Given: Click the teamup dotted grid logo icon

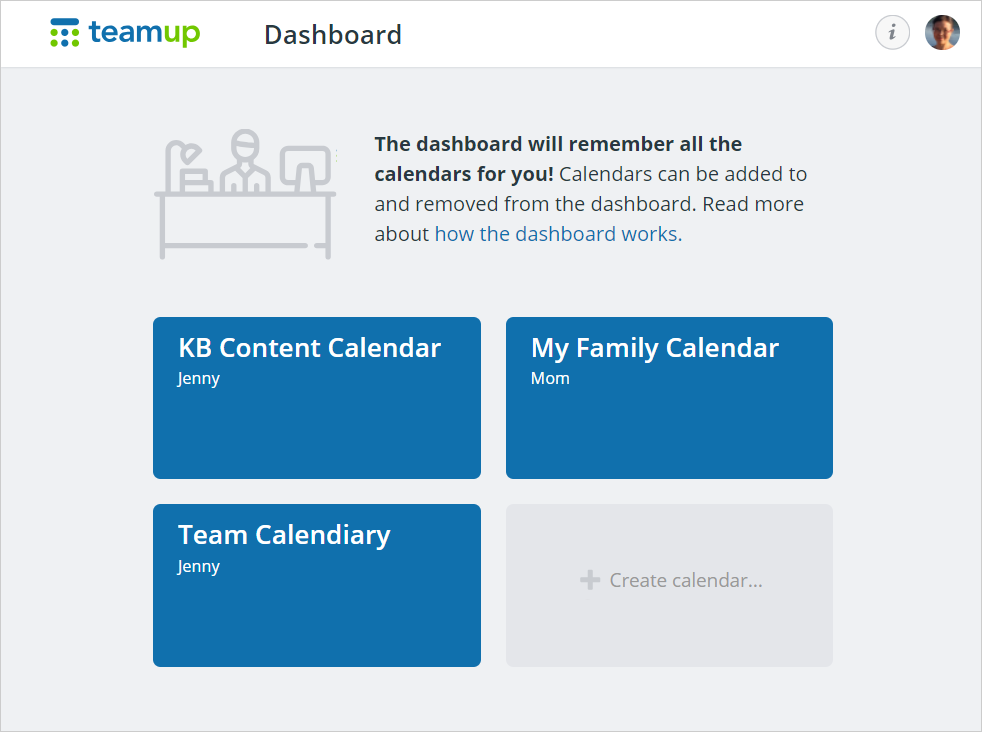Looking at the screenshot, I should click(x=65, y=33).
